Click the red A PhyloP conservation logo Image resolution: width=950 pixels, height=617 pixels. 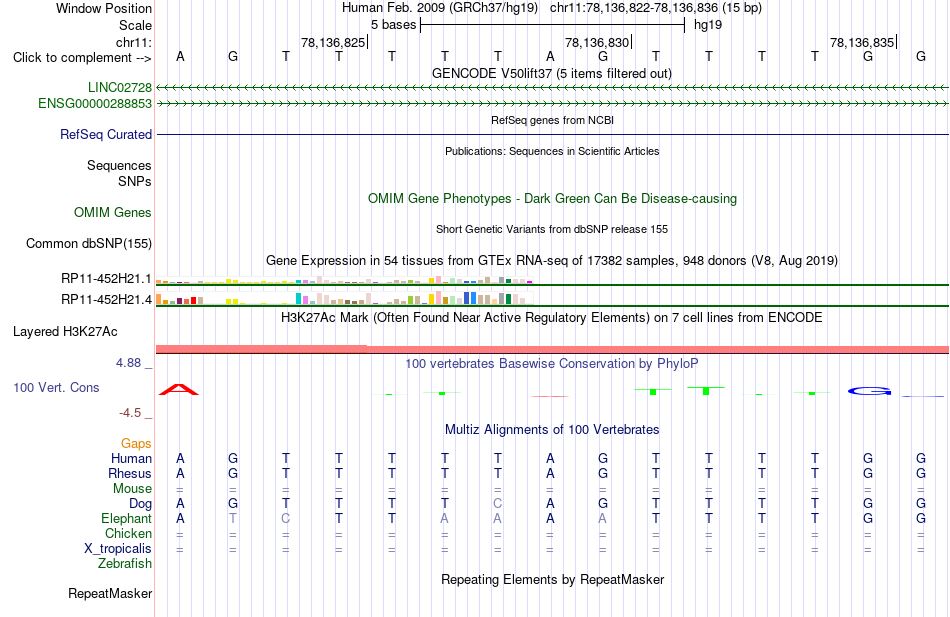(x=179, y=390)
